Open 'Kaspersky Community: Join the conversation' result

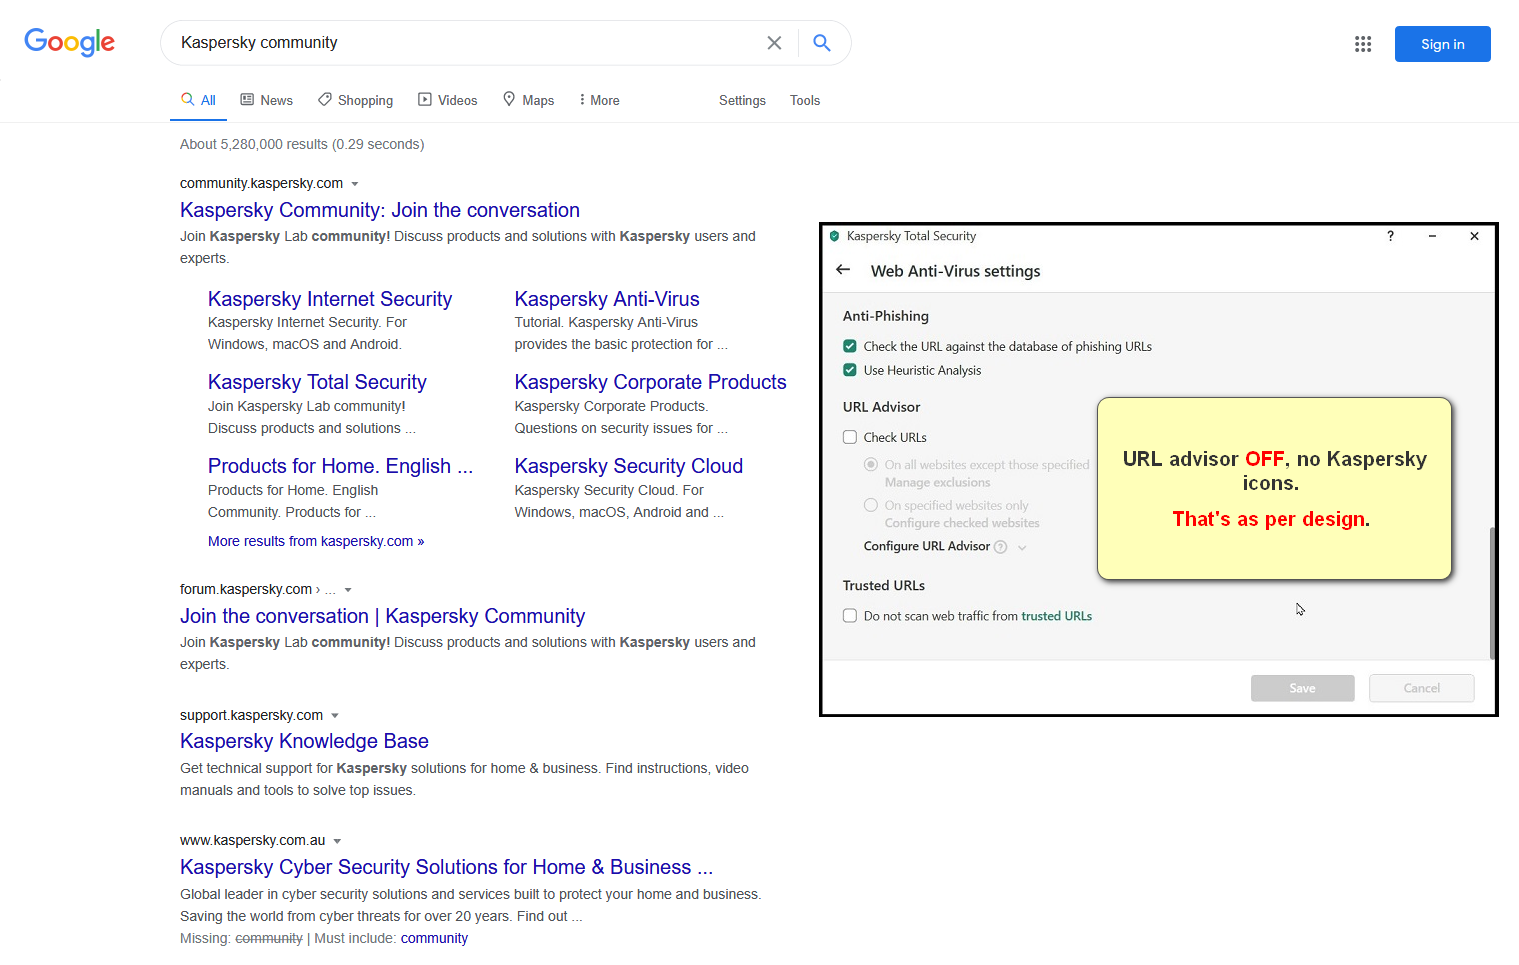coord(380,210)
